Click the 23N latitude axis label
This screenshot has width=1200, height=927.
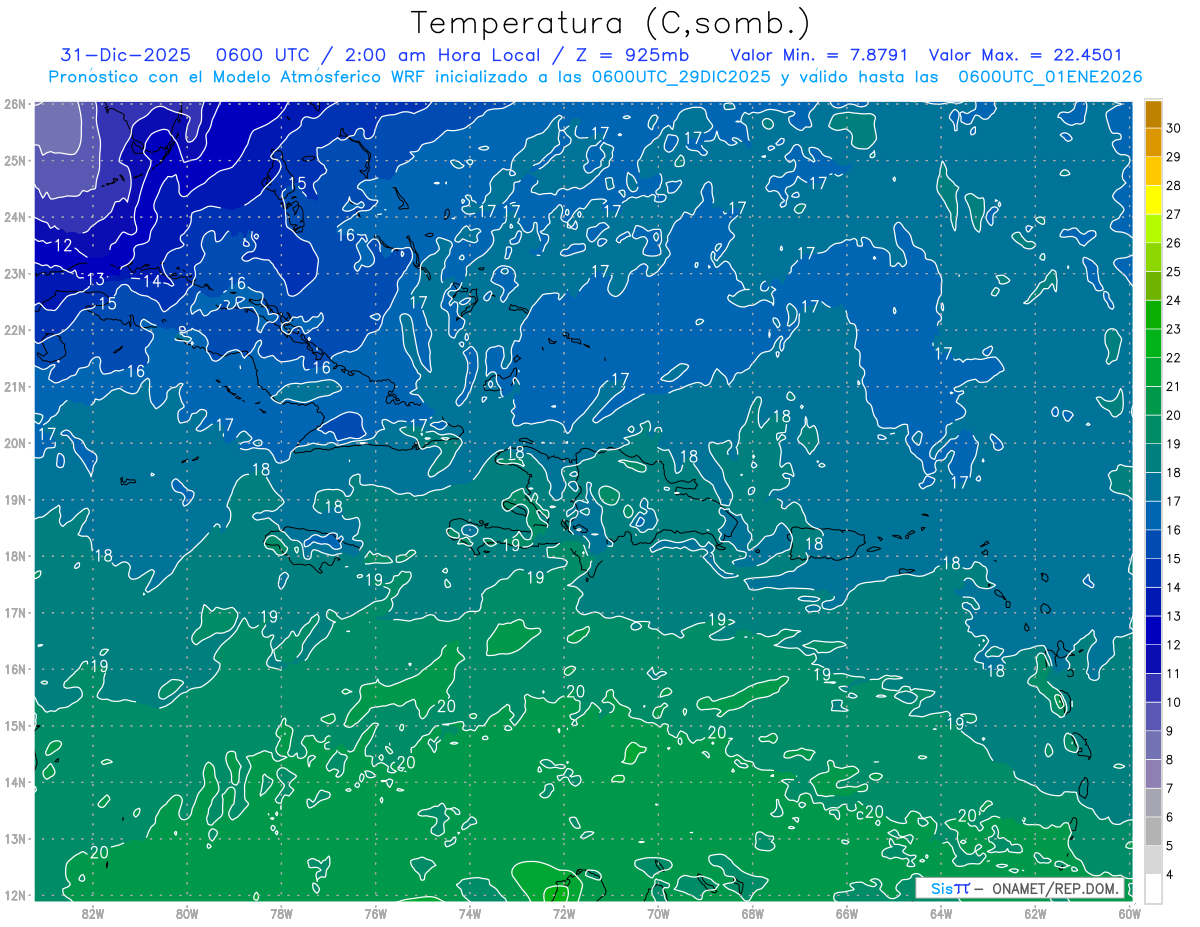(x=14, y=273)
